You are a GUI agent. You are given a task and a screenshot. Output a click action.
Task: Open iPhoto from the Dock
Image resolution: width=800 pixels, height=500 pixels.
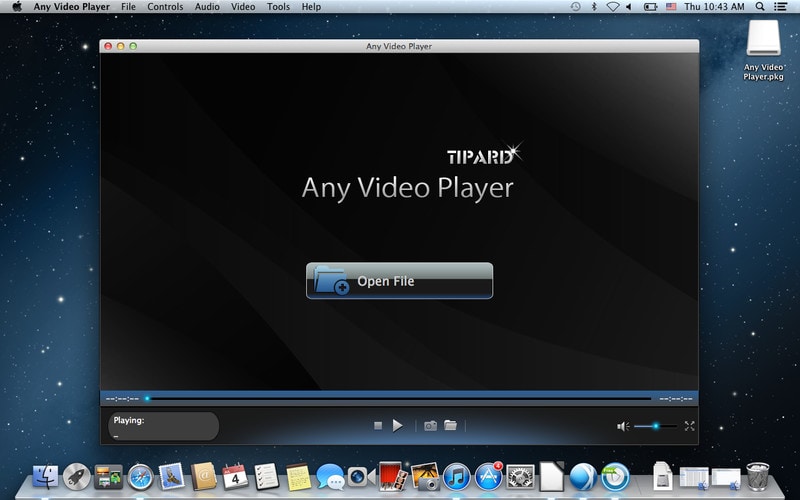(x=425, y=477)
